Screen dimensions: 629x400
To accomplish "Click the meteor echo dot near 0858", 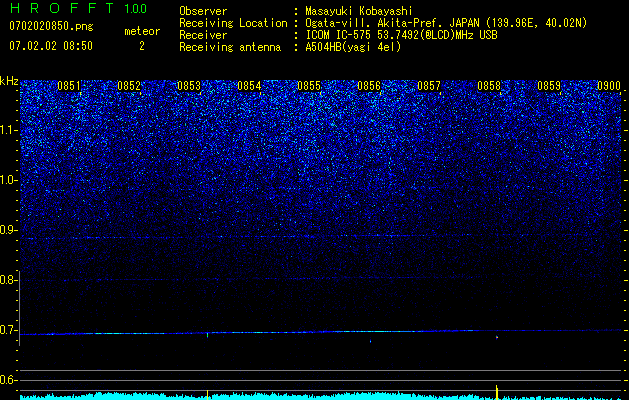I will (497, 337).
